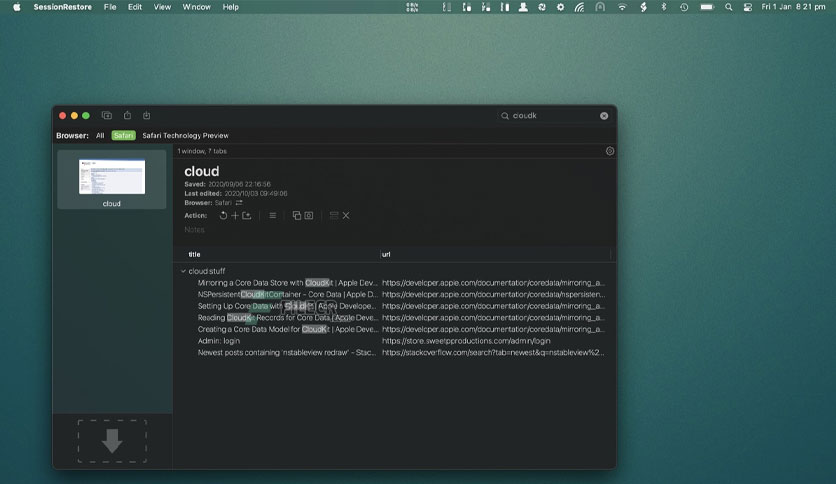This screenshot has width=836, height=484.
Task: Click the duplicate session action icon
Action: [296, 215]
